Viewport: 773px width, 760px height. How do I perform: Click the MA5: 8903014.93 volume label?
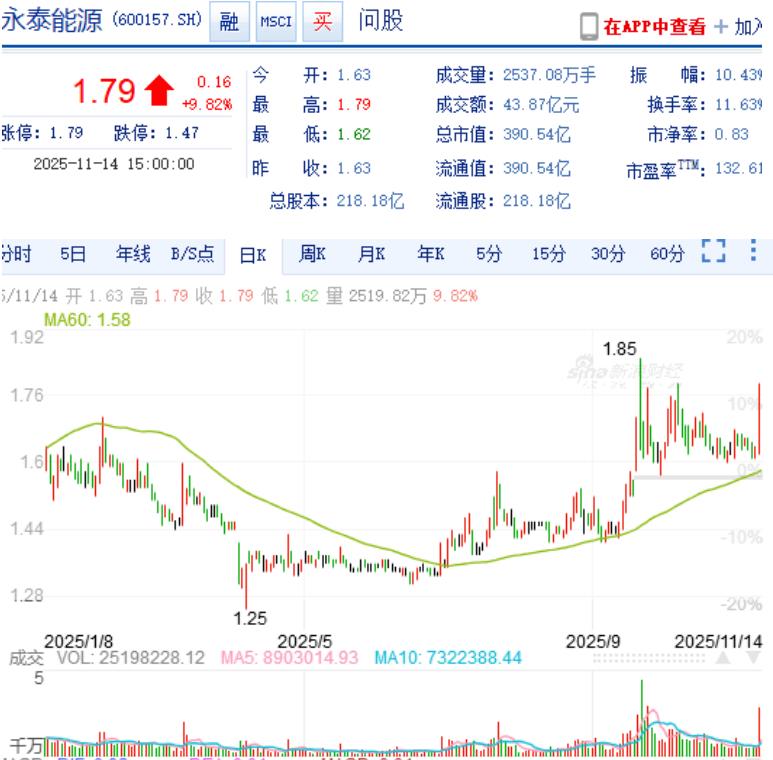pos(289,658)
